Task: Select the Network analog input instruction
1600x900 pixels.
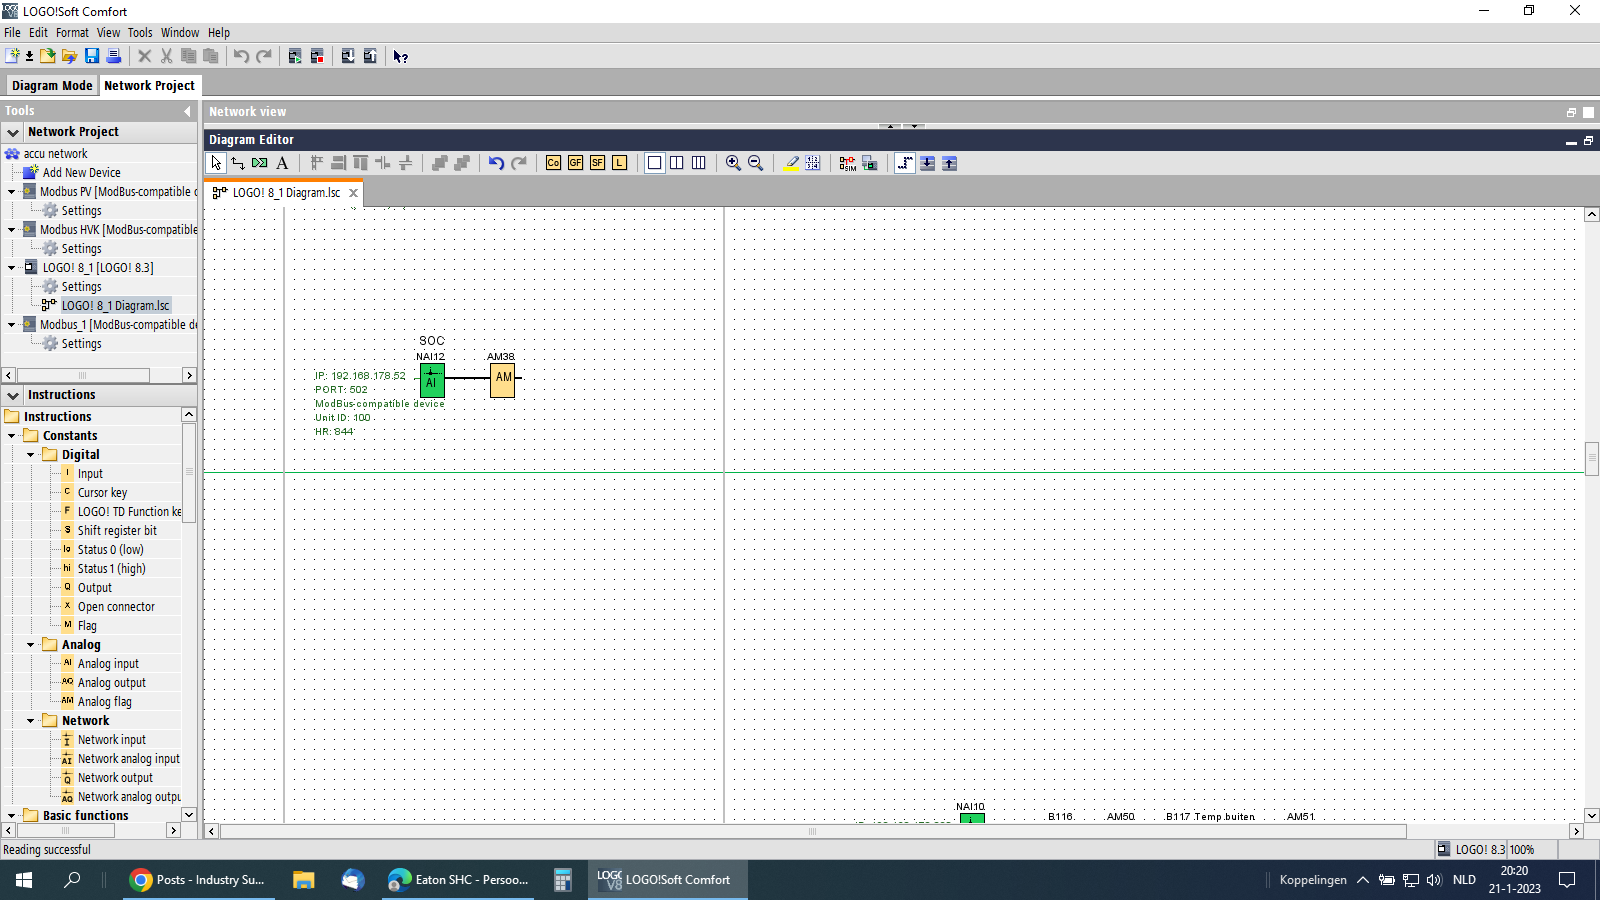Action: [x=129, y=759]
